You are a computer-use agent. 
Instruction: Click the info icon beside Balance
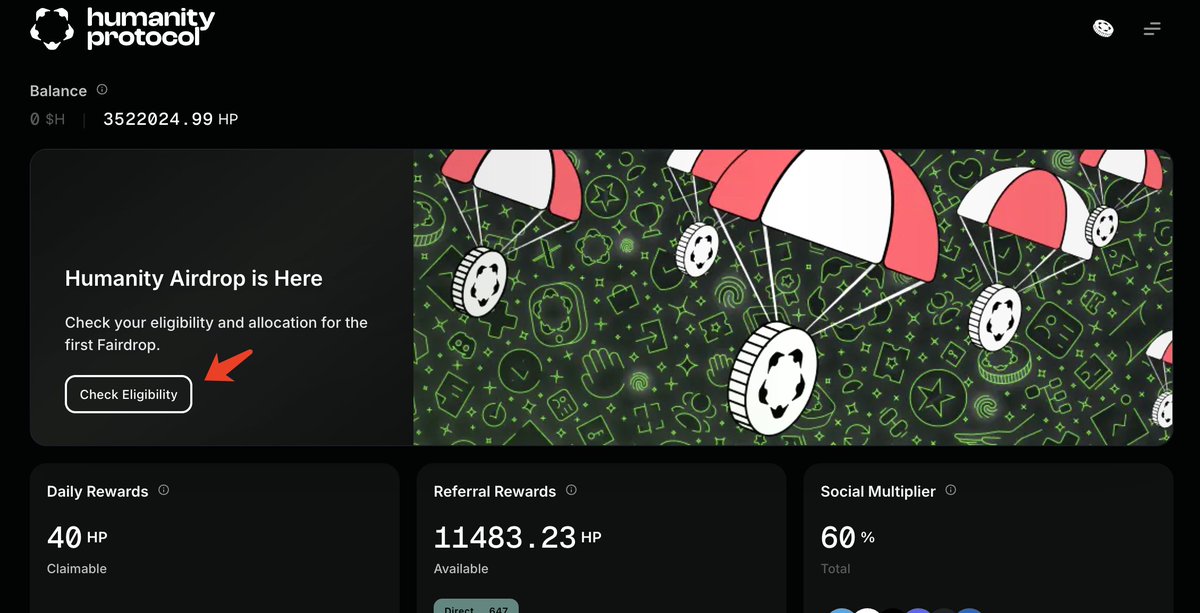click(x=102, y=90)
